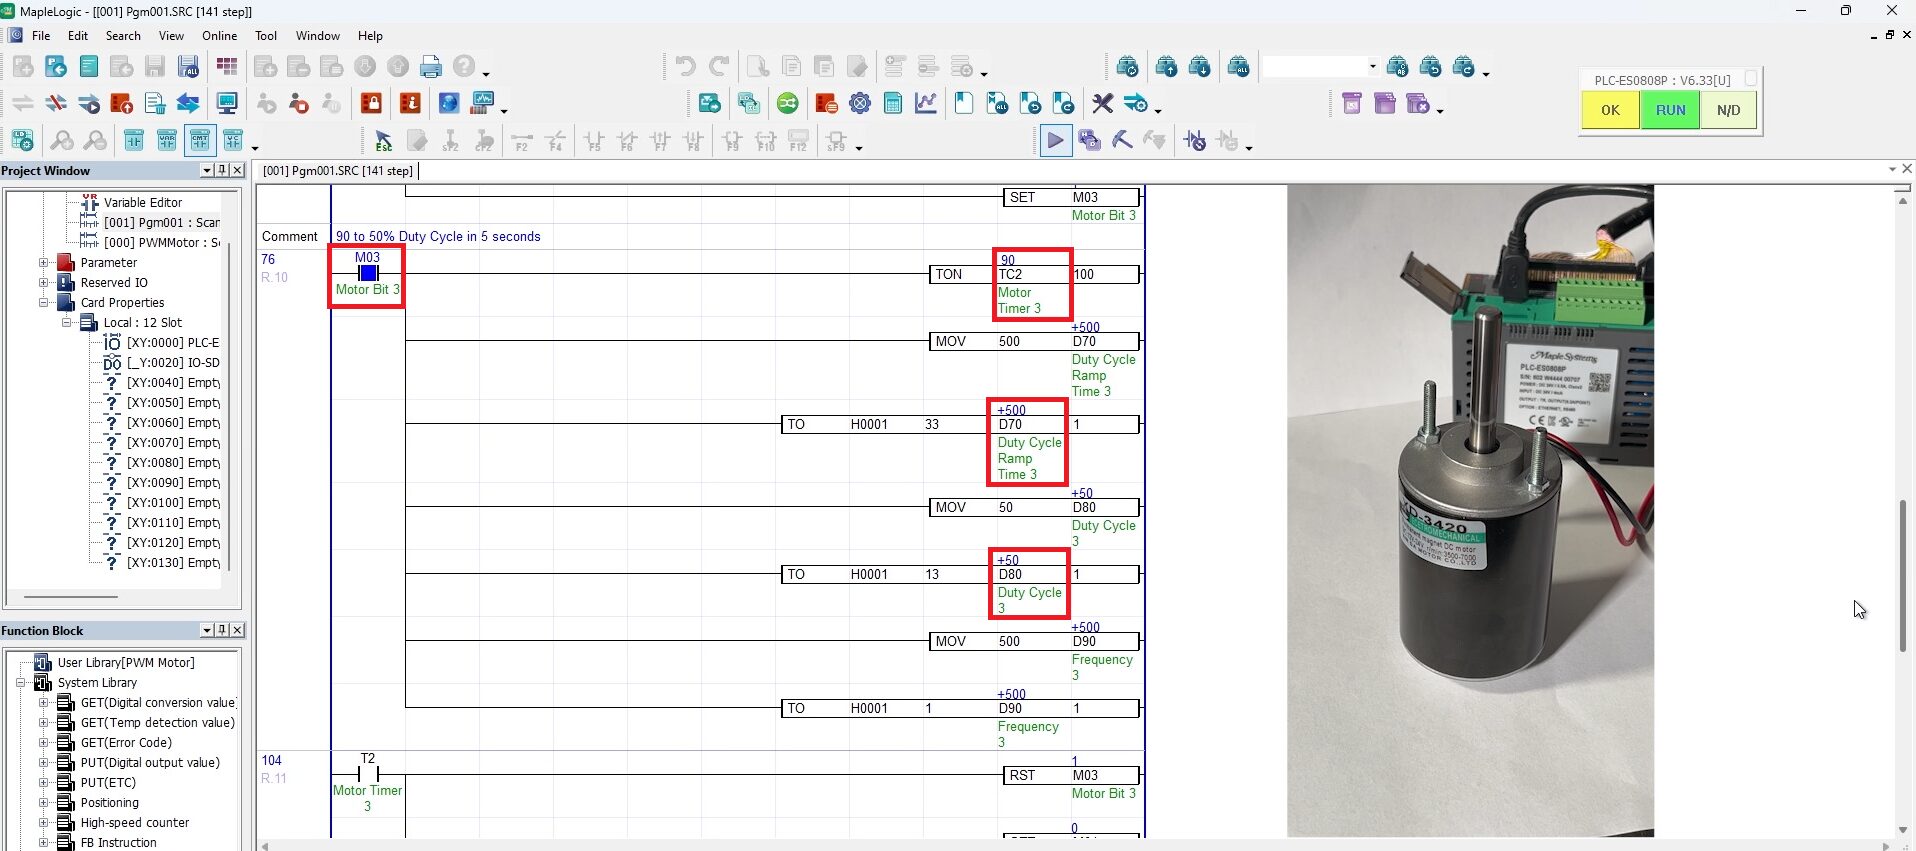Screen dimensions: 1916x851
Task: Click the blue M03 Motor Bit 3 contact
Action: pyautogui.click(x=368, y=273)
